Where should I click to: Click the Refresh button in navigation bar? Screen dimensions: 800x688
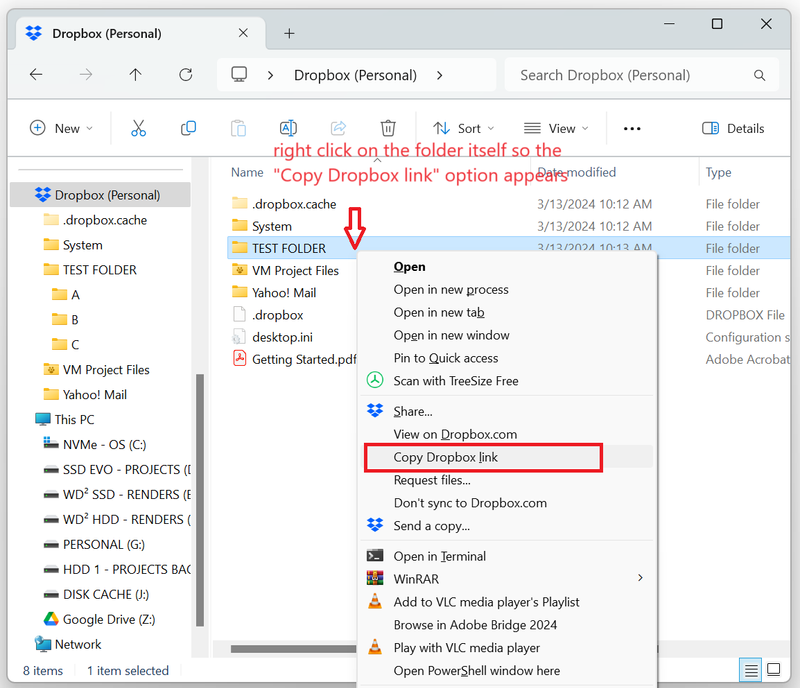(x=185, y=75)
